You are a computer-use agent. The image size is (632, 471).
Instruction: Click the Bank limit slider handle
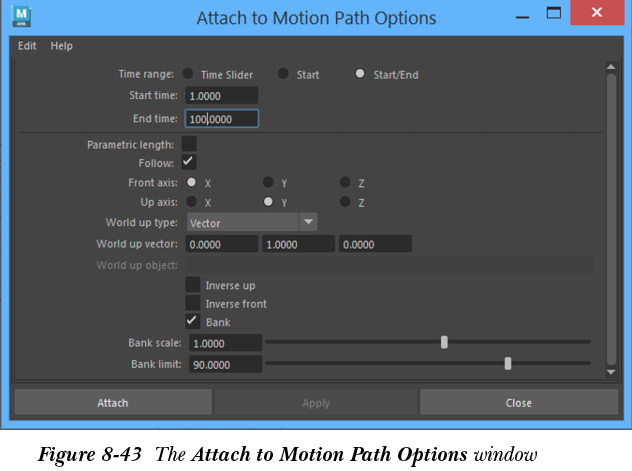[508, 364]
